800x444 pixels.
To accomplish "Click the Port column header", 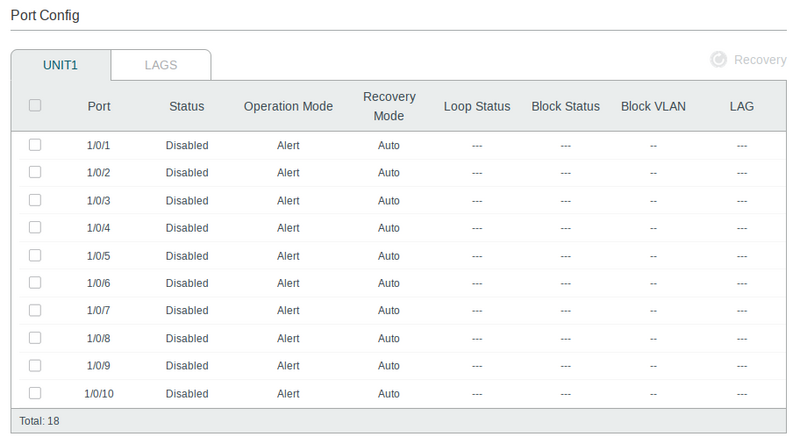I will [x=99, y=106].
